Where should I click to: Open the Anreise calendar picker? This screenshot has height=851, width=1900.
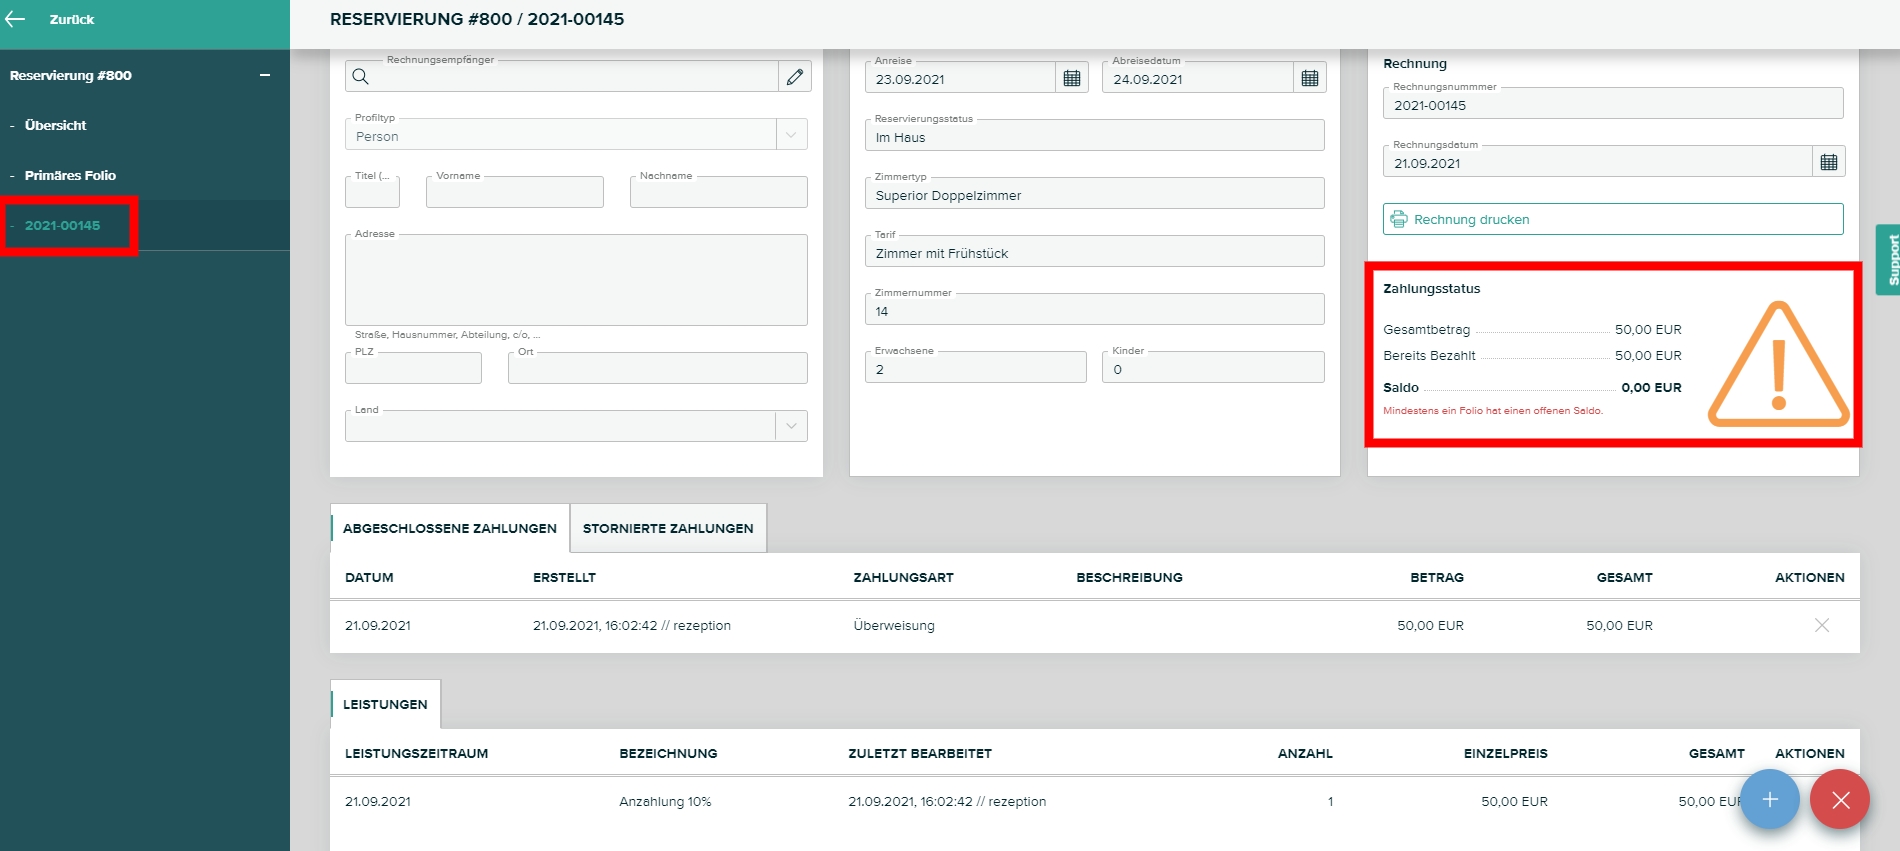tap(1072, 78)
